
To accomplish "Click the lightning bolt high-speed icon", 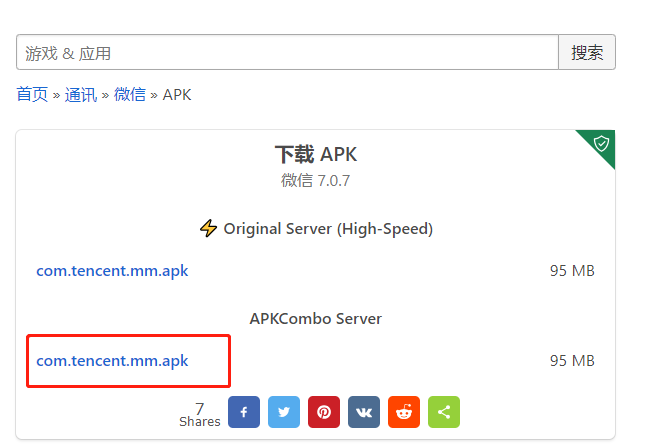I will tap(208, 228).
